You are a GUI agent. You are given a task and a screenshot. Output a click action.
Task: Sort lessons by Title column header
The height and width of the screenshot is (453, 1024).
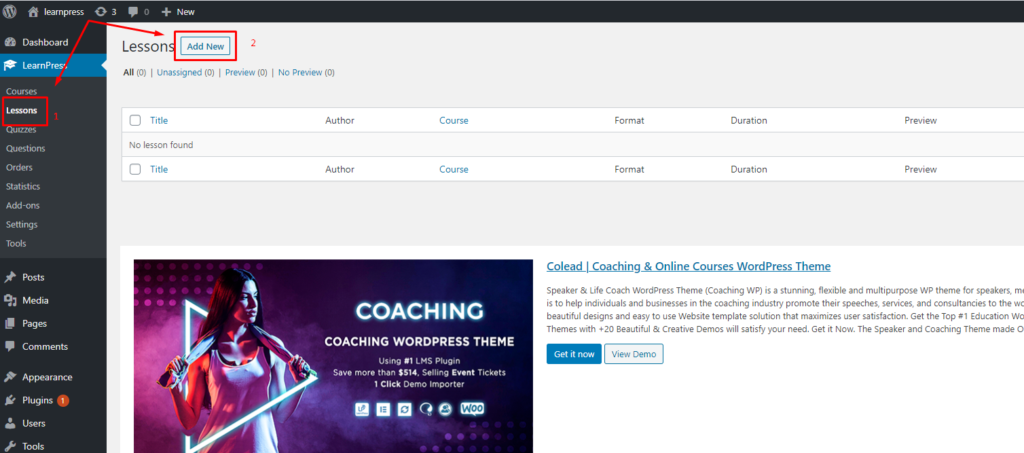159,121
